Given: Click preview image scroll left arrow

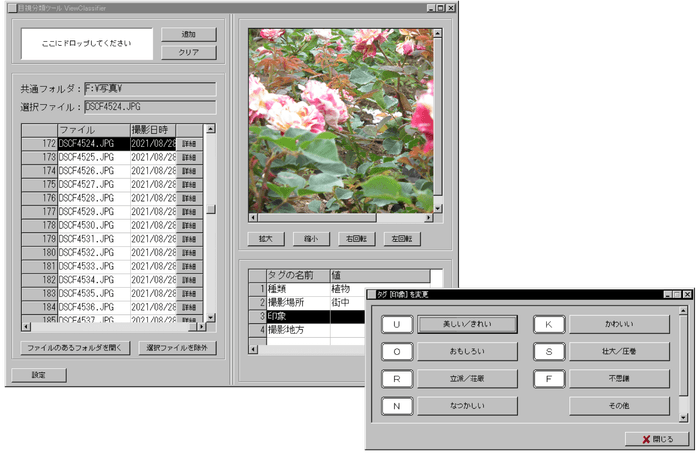Looking at the screenshot, I should tap(253, 218).
